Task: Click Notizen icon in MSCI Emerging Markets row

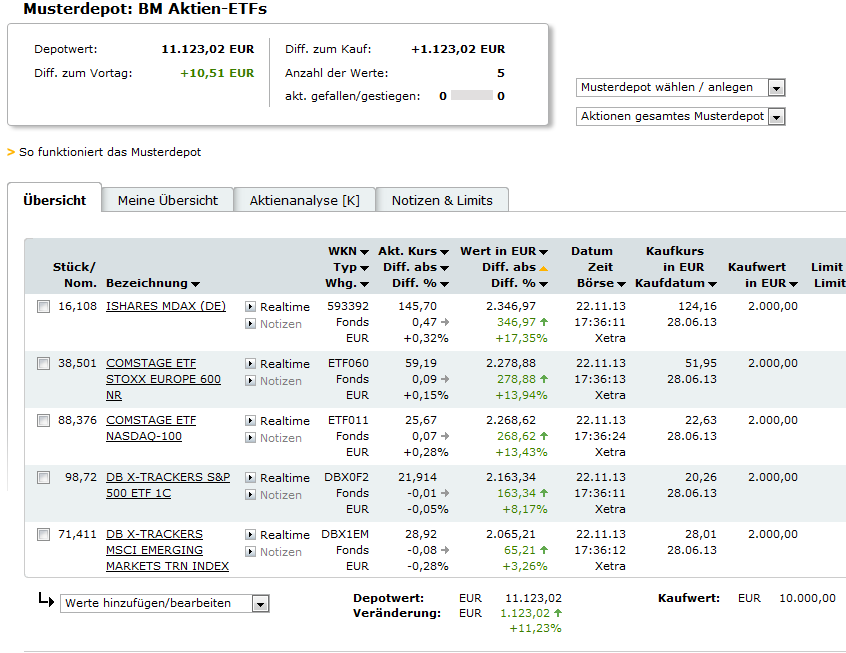Action: click(x=250, y=552)
